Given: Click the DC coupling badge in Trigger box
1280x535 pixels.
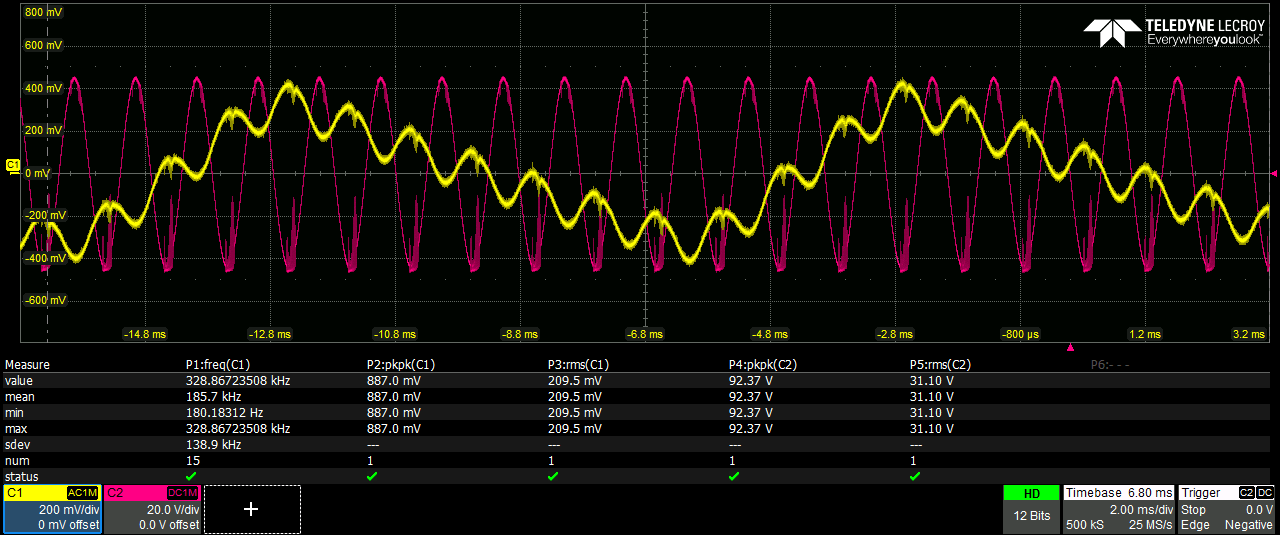Looking at the screenshot, I should click(1265, 493).
